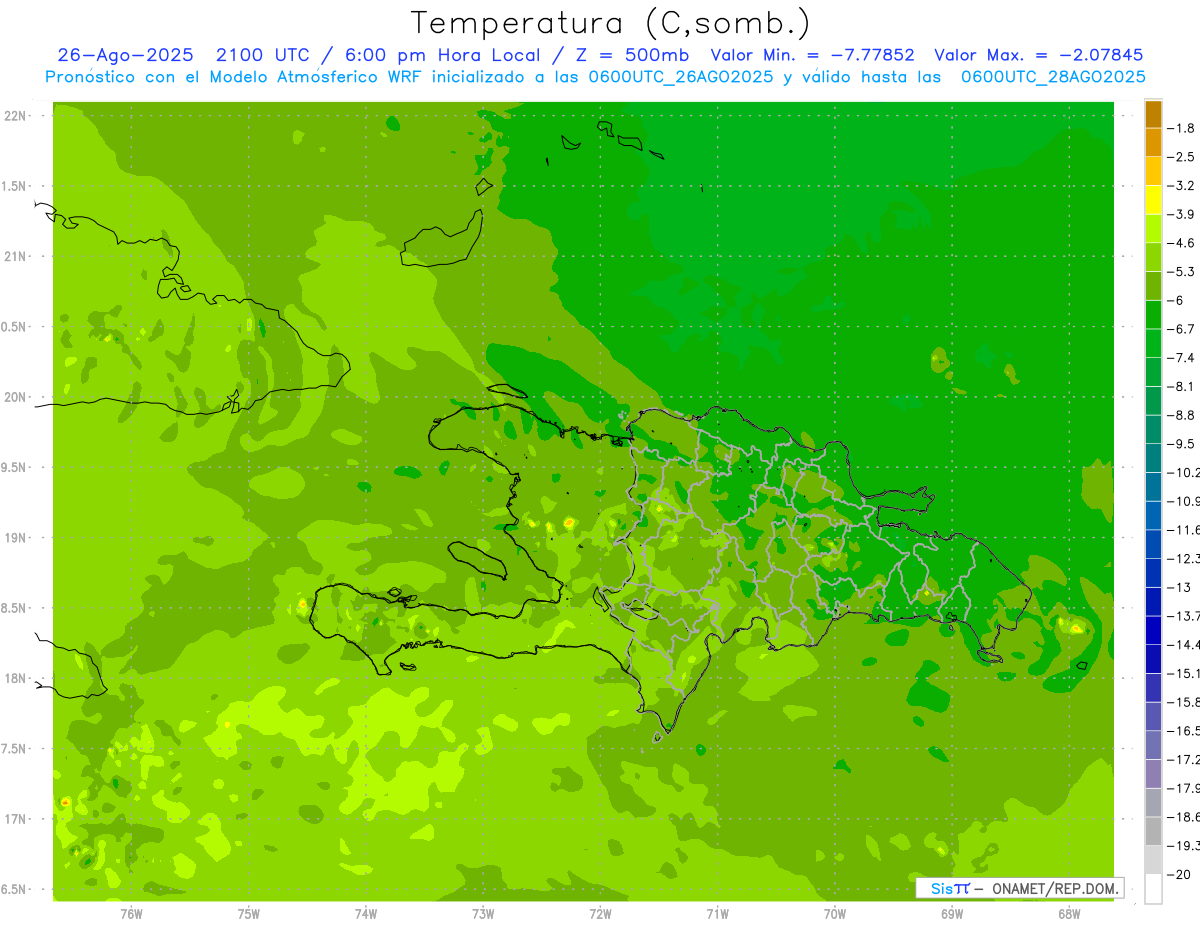This screenshot has width=1200, height=927.
Task: Pick the orange legend segment between -1.8 and -2.5
Action: coord(1153,143)
